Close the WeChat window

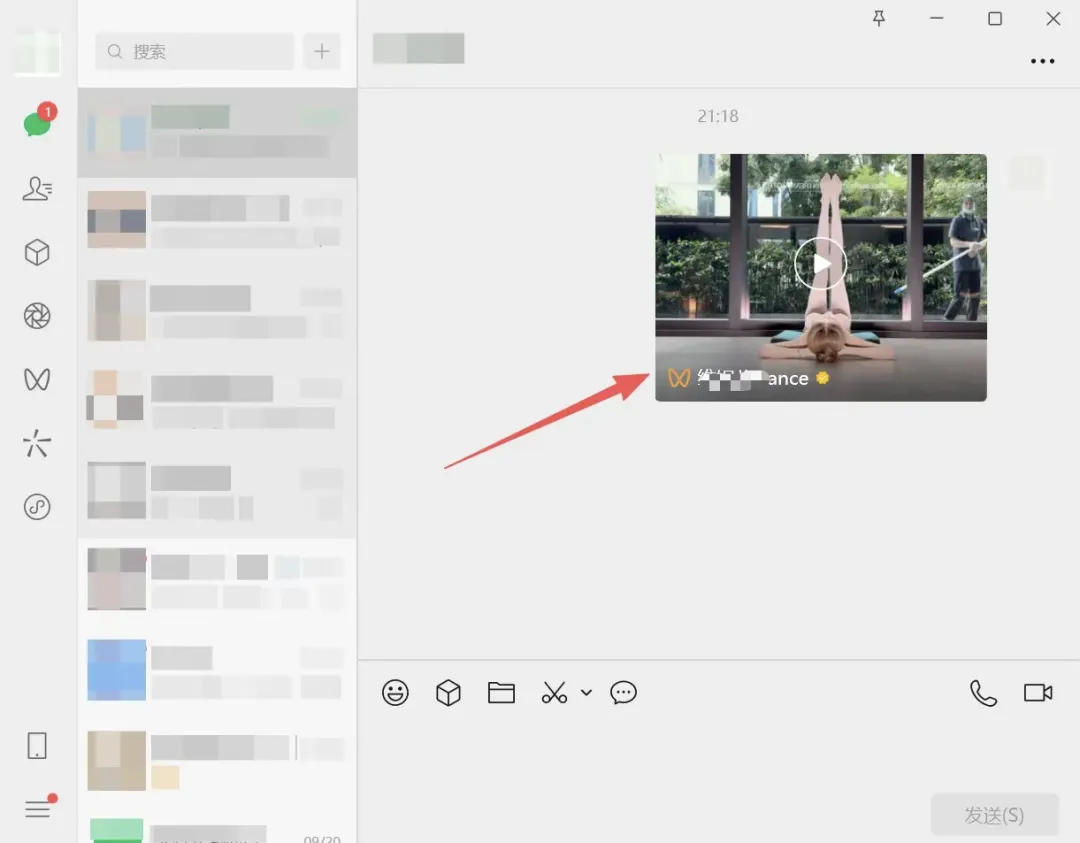tap(1053, 19)
